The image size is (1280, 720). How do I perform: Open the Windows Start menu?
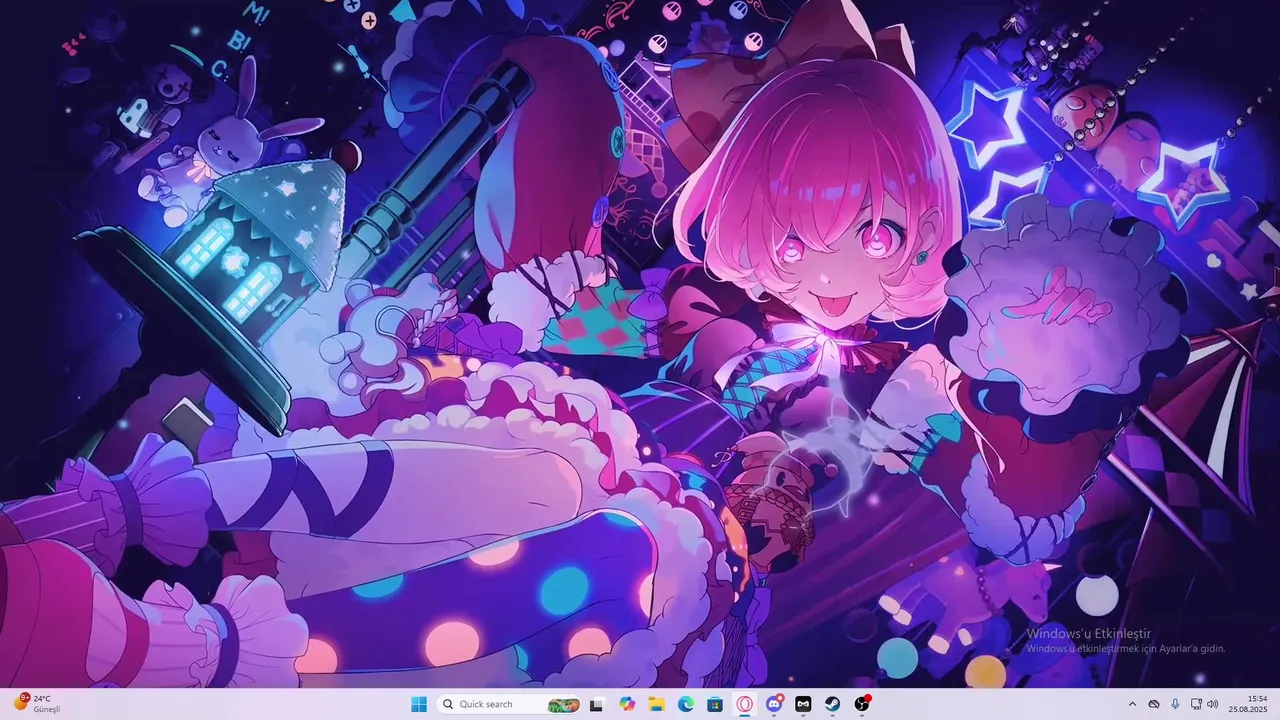[419, 704]
